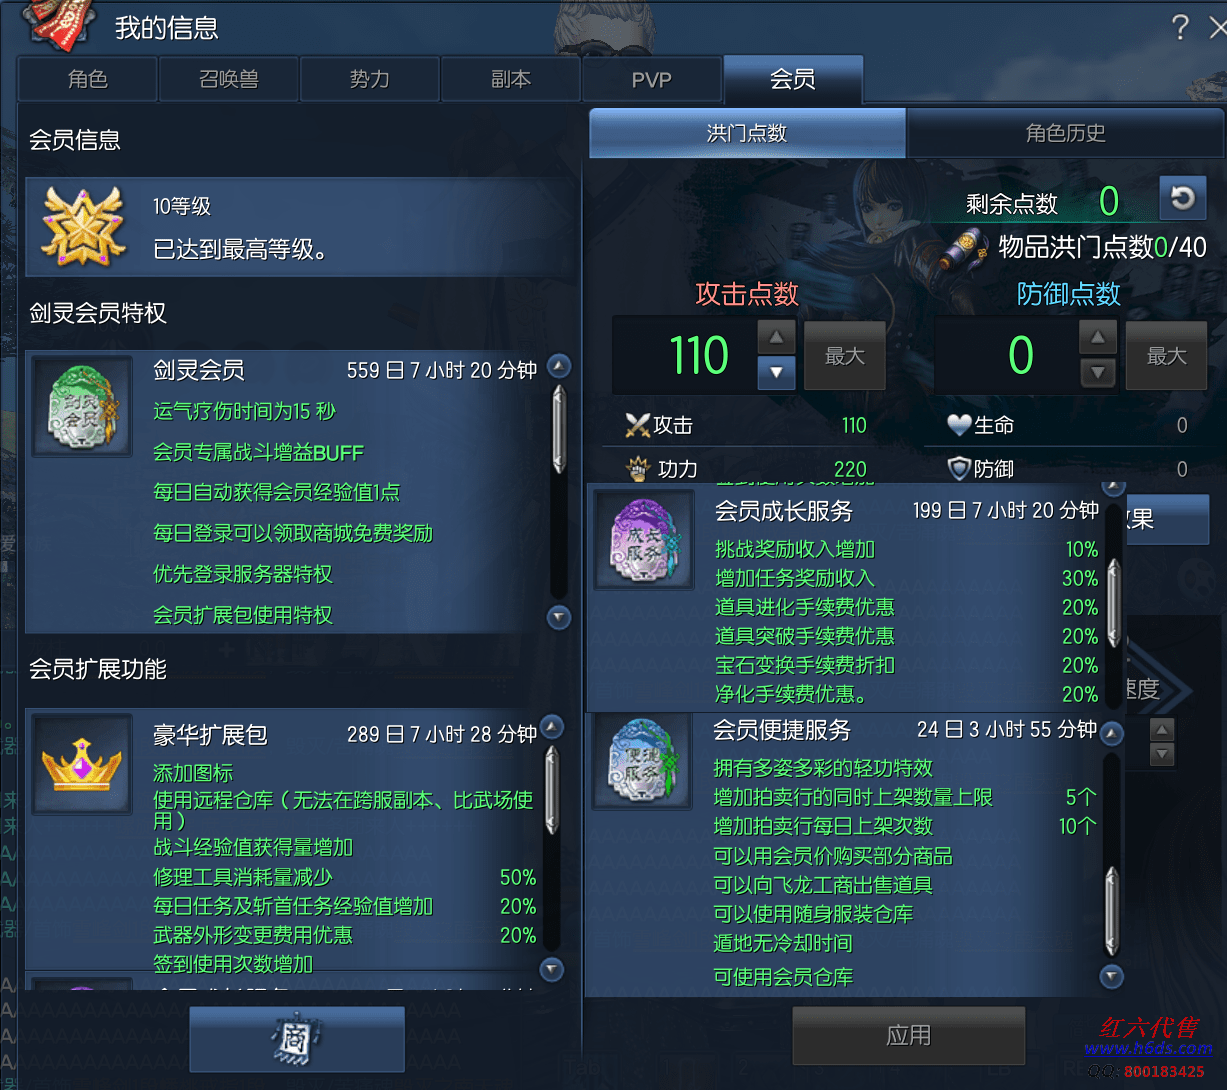Click the blue 会员便捷服务 token icon
The width and height of the screenshot is (1227, 1090).
645,761
